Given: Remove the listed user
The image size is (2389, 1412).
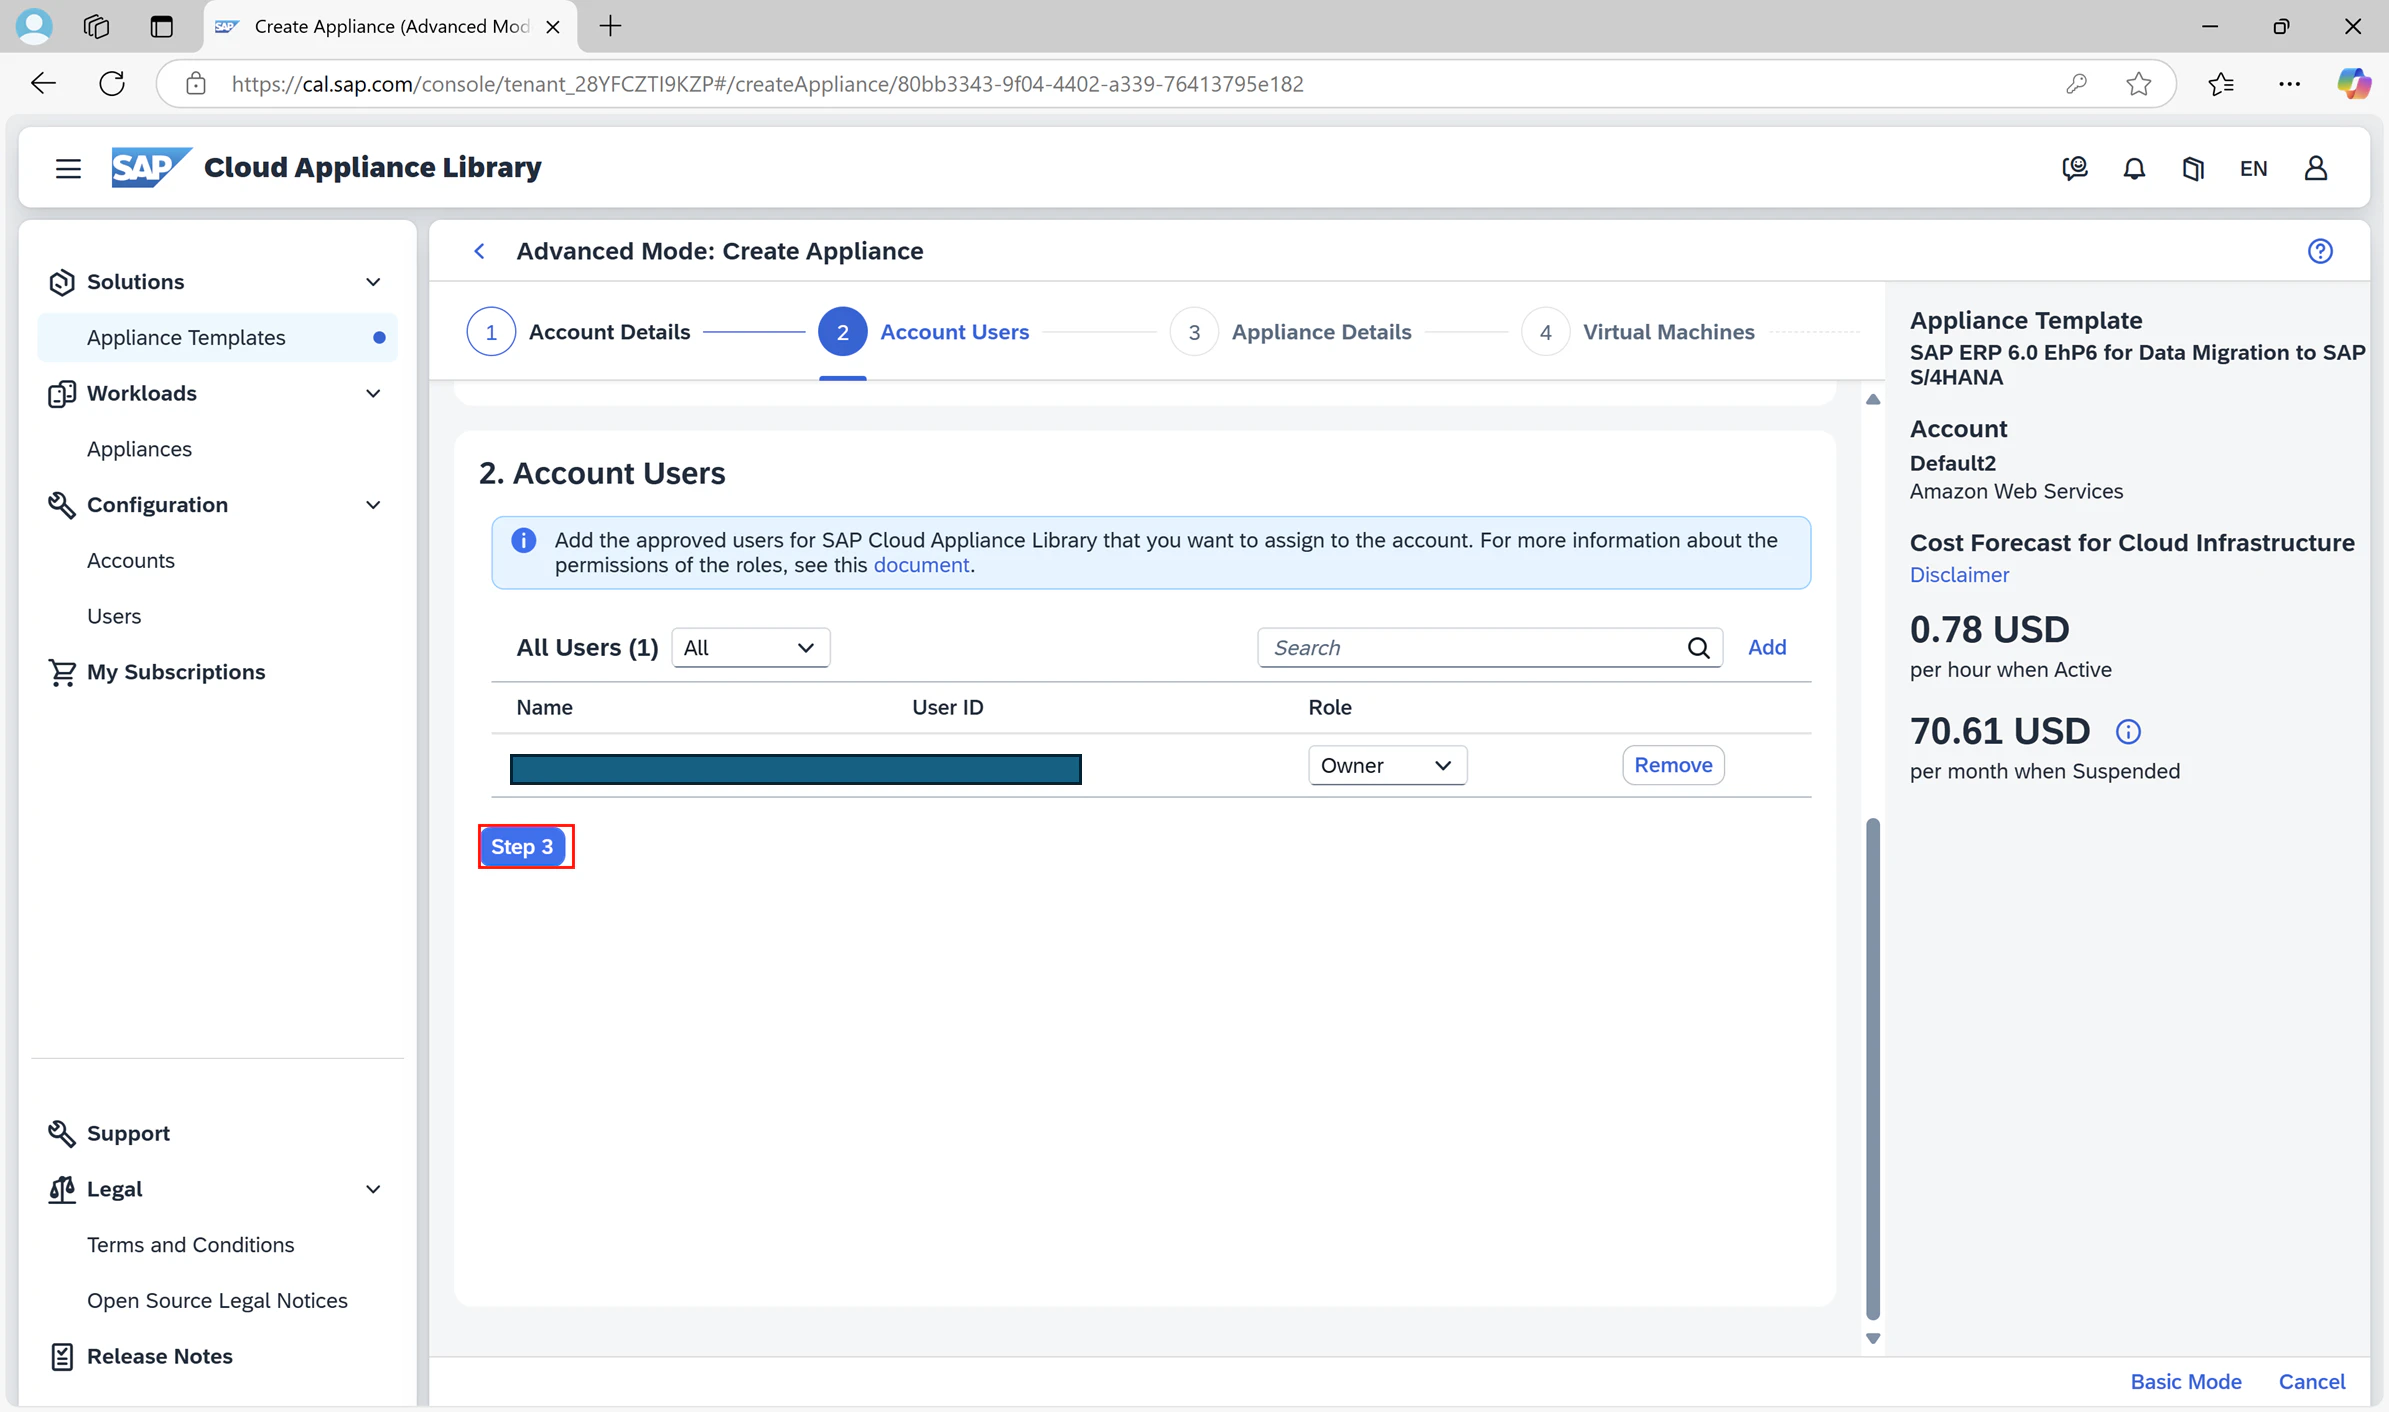Looking at the screenshot, I should coord(1673,765).
